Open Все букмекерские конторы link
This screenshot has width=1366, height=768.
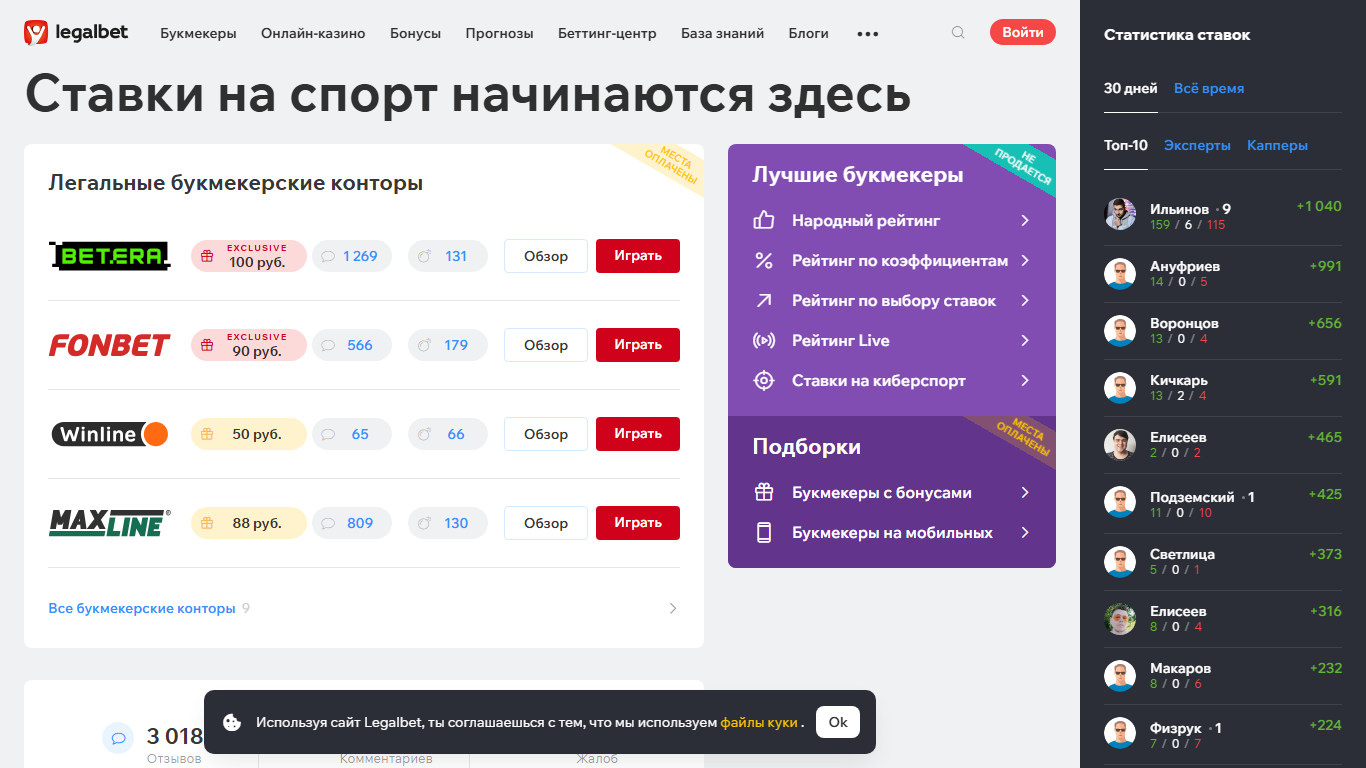click(142, 608)
